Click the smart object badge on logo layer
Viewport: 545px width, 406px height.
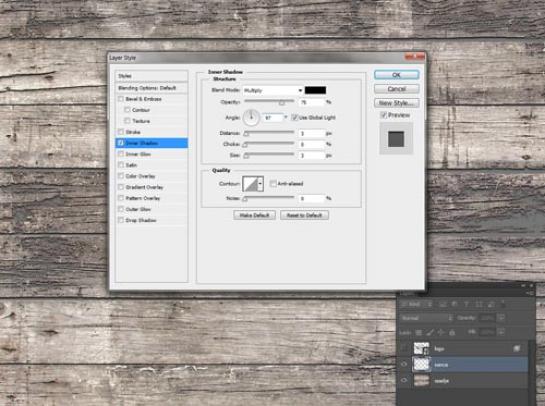517,348
